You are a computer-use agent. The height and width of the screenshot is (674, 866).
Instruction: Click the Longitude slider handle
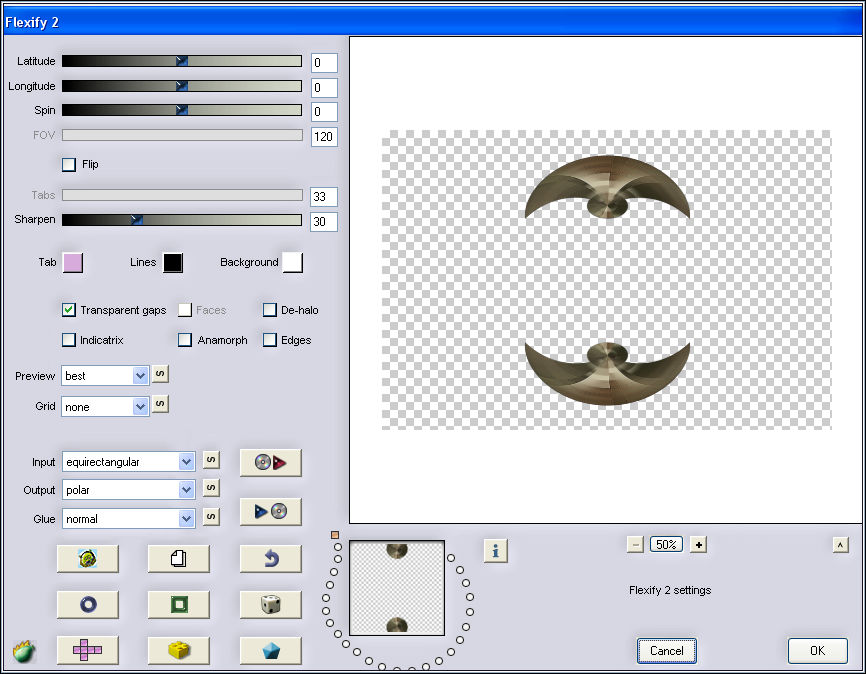click(182, 86)
